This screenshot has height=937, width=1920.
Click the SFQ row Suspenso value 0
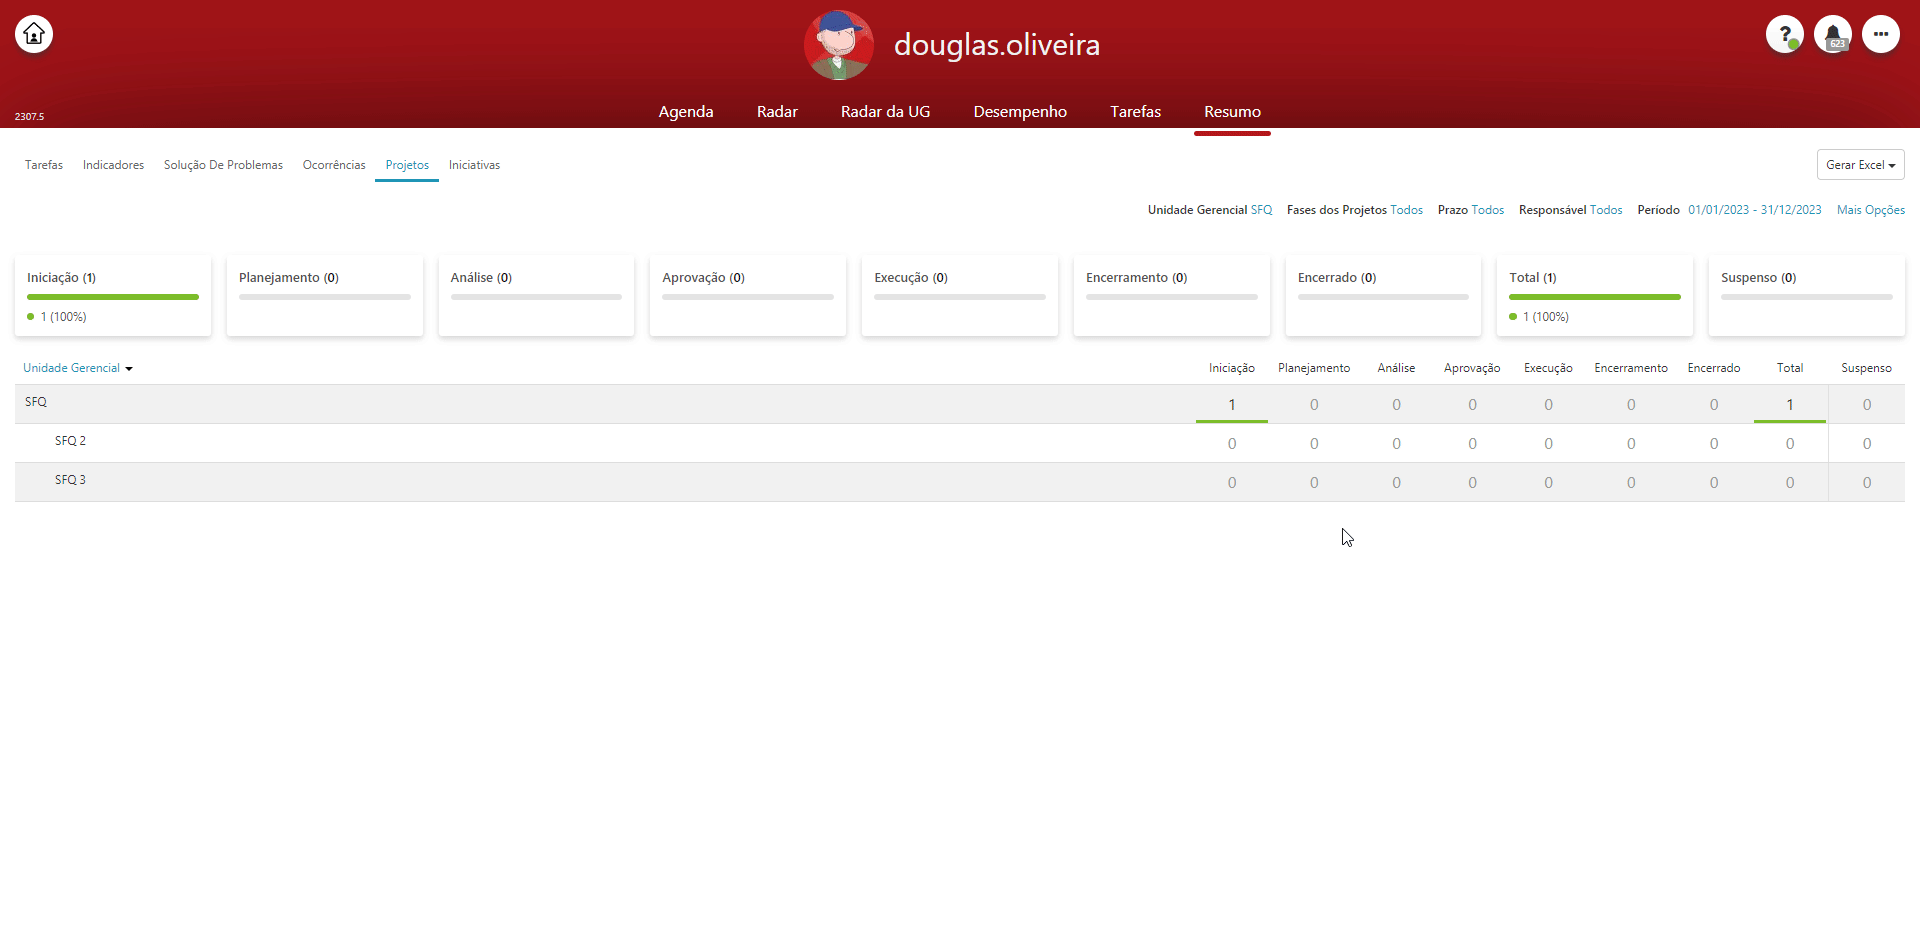pyautogui.click(x=1867, y=405)
